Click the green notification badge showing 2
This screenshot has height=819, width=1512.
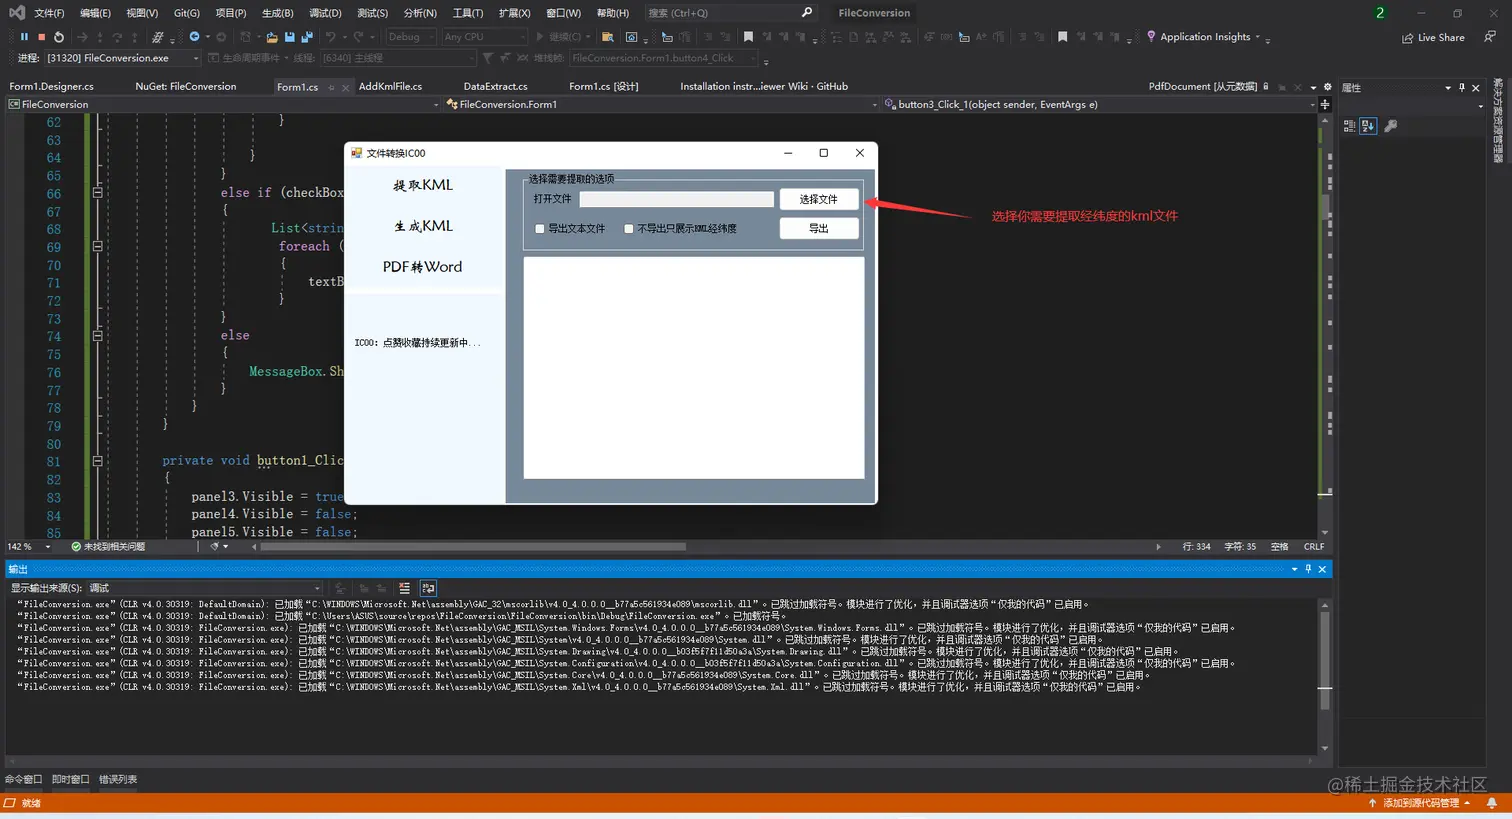click(x=1380, y=13)
